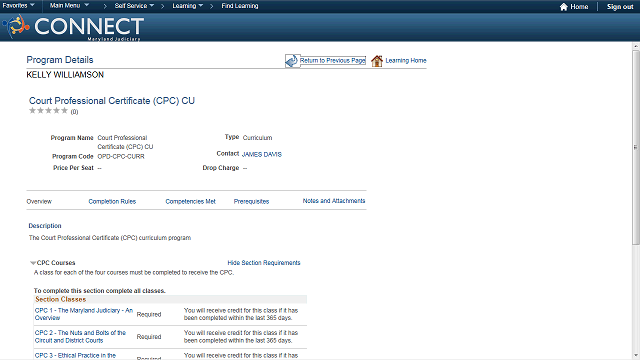
Task: Click the Learning Home house icon
Action: coord(377,61)
